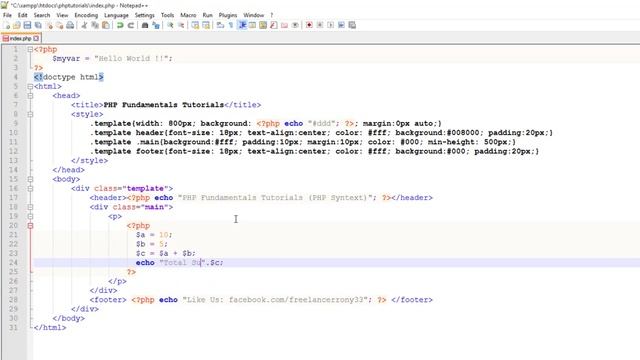
Task: Click the title text PHP Fundamentals Tutorials
Action: click(x=164, y=105)
